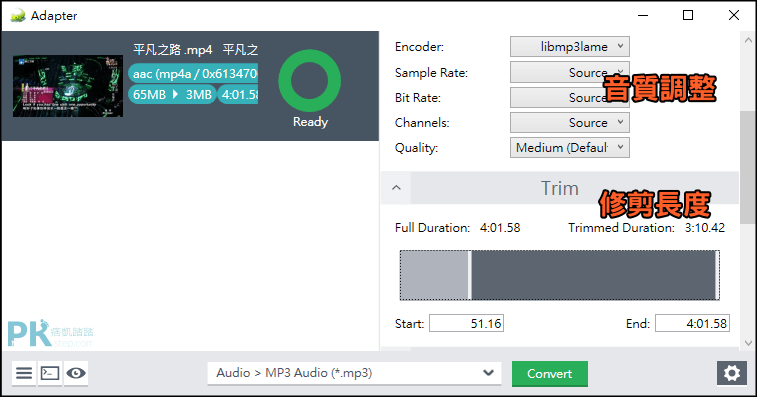This screenshot has height=397, width=757.
Task: Click the scrollbar down arrow
Action: tap(748, 343)
